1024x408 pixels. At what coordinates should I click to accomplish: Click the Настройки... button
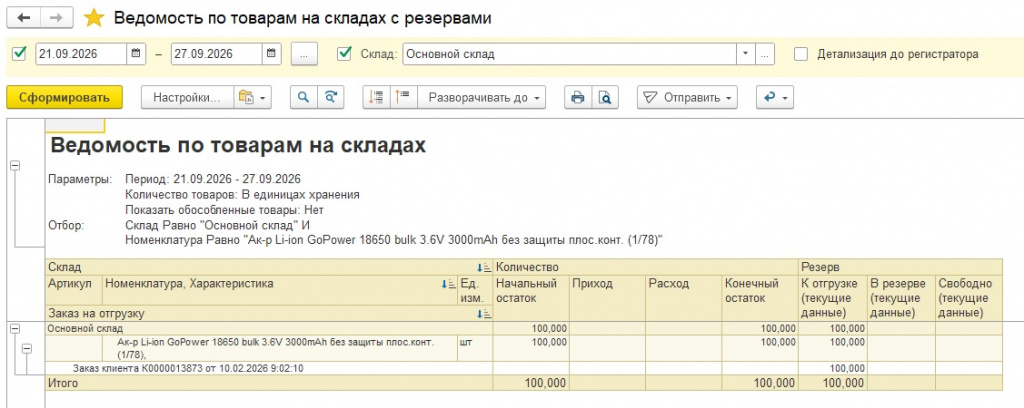[187, 97]
